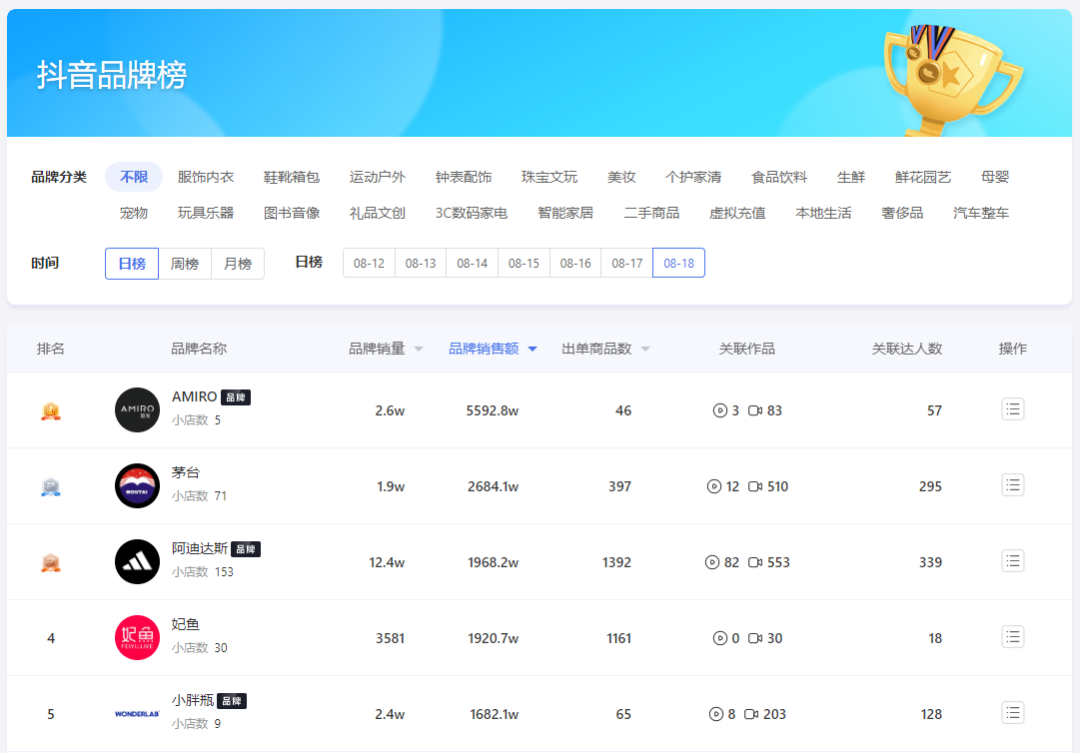Click the video icon in AMIRO row
The height and width of the screenshot is (753, 1080).
coord(755,411)
